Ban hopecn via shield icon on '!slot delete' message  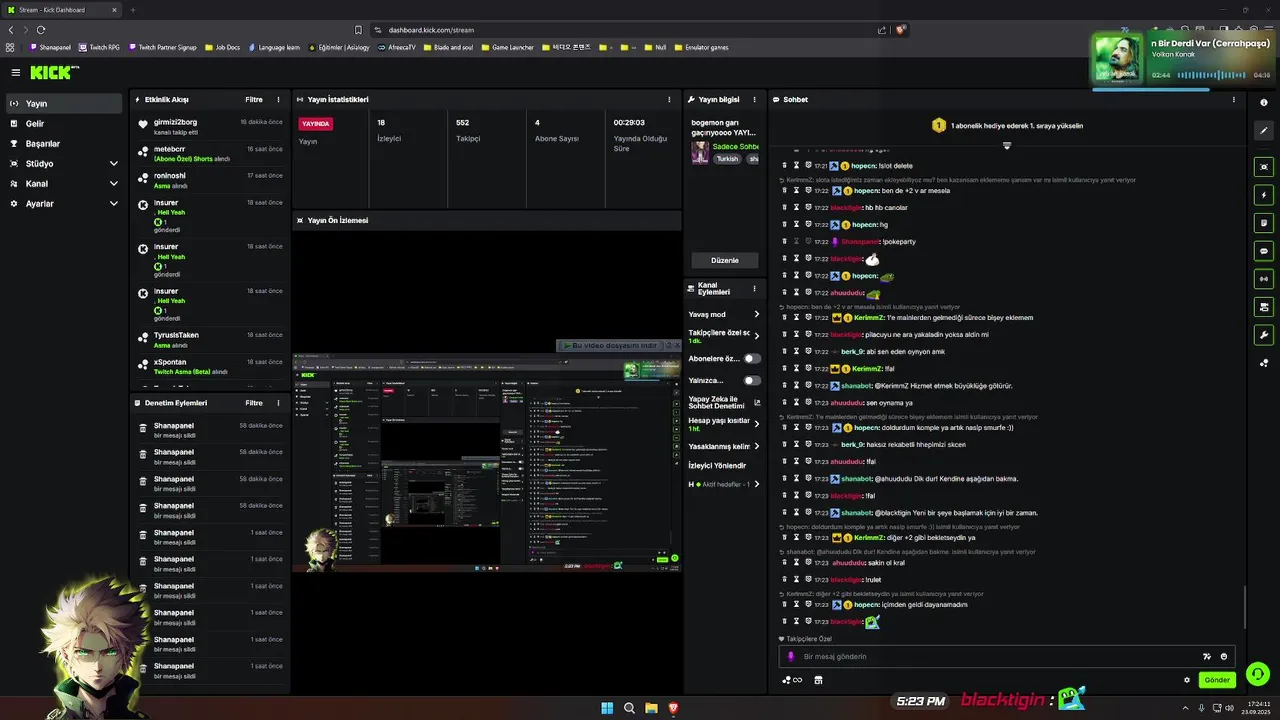[808, 165]
